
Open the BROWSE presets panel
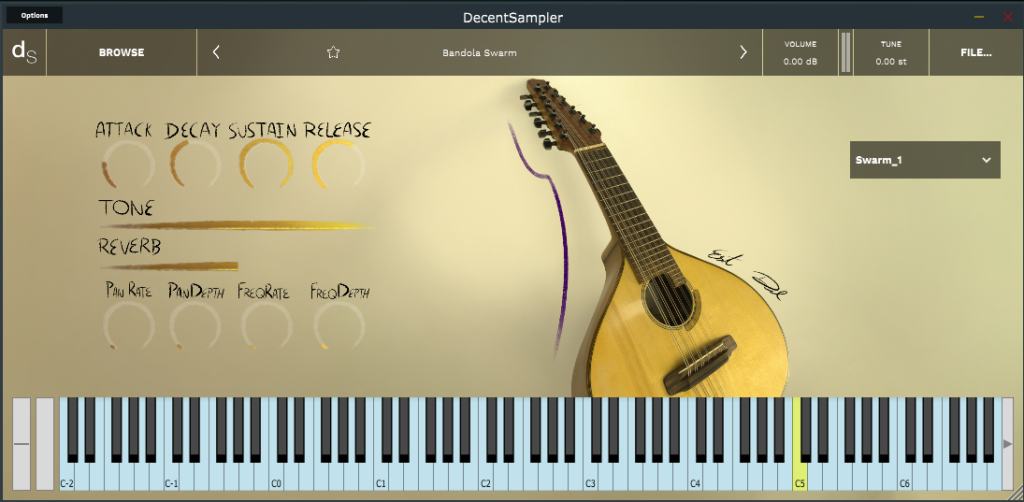pyautogui.click(x=121, y=52)
